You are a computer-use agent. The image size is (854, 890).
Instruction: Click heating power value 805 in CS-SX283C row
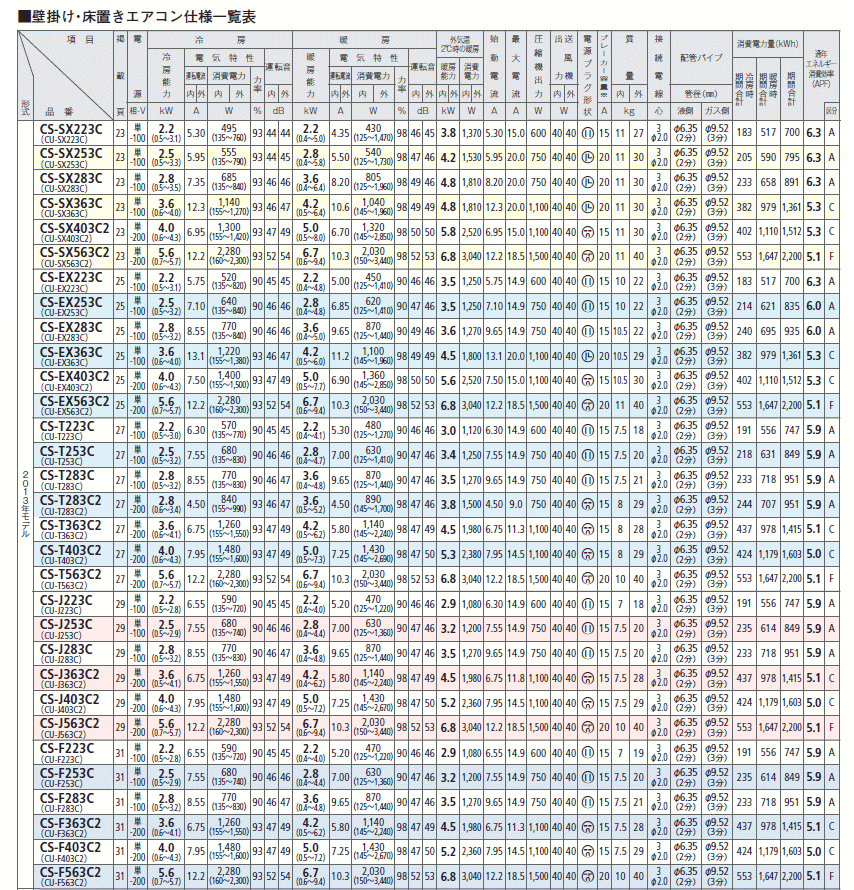(373, 178)
